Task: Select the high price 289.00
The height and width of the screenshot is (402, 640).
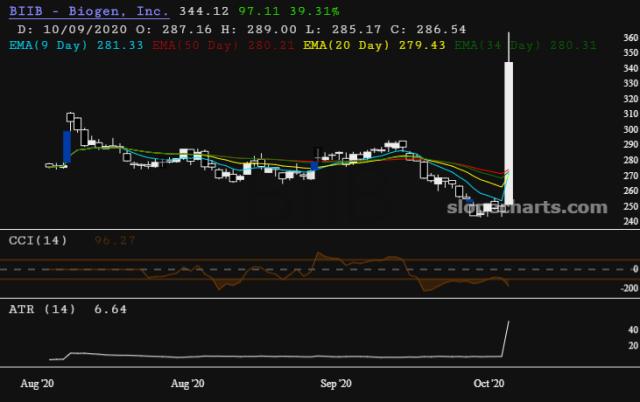Action: pos(272,29)
